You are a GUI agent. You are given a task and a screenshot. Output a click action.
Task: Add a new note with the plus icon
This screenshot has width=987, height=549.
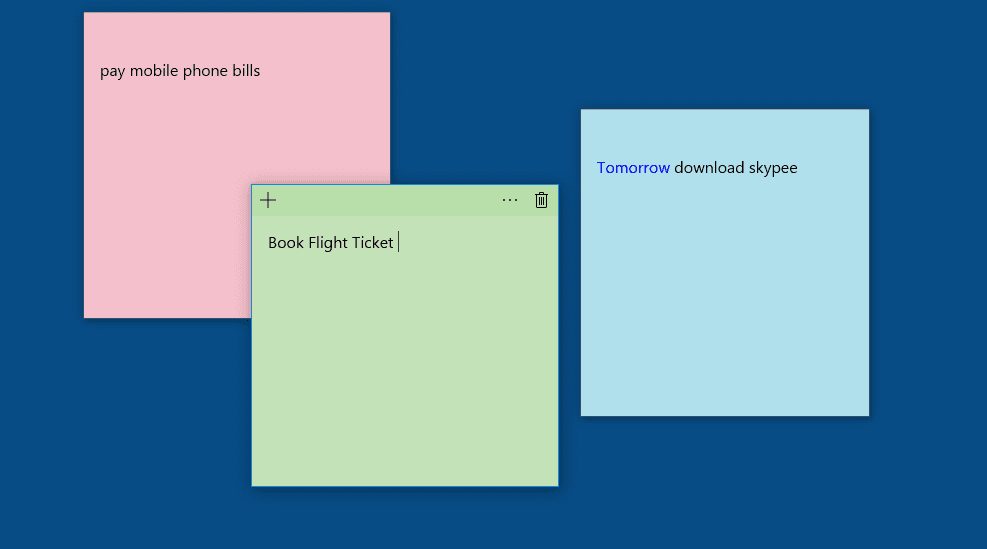tap(268, 200)
